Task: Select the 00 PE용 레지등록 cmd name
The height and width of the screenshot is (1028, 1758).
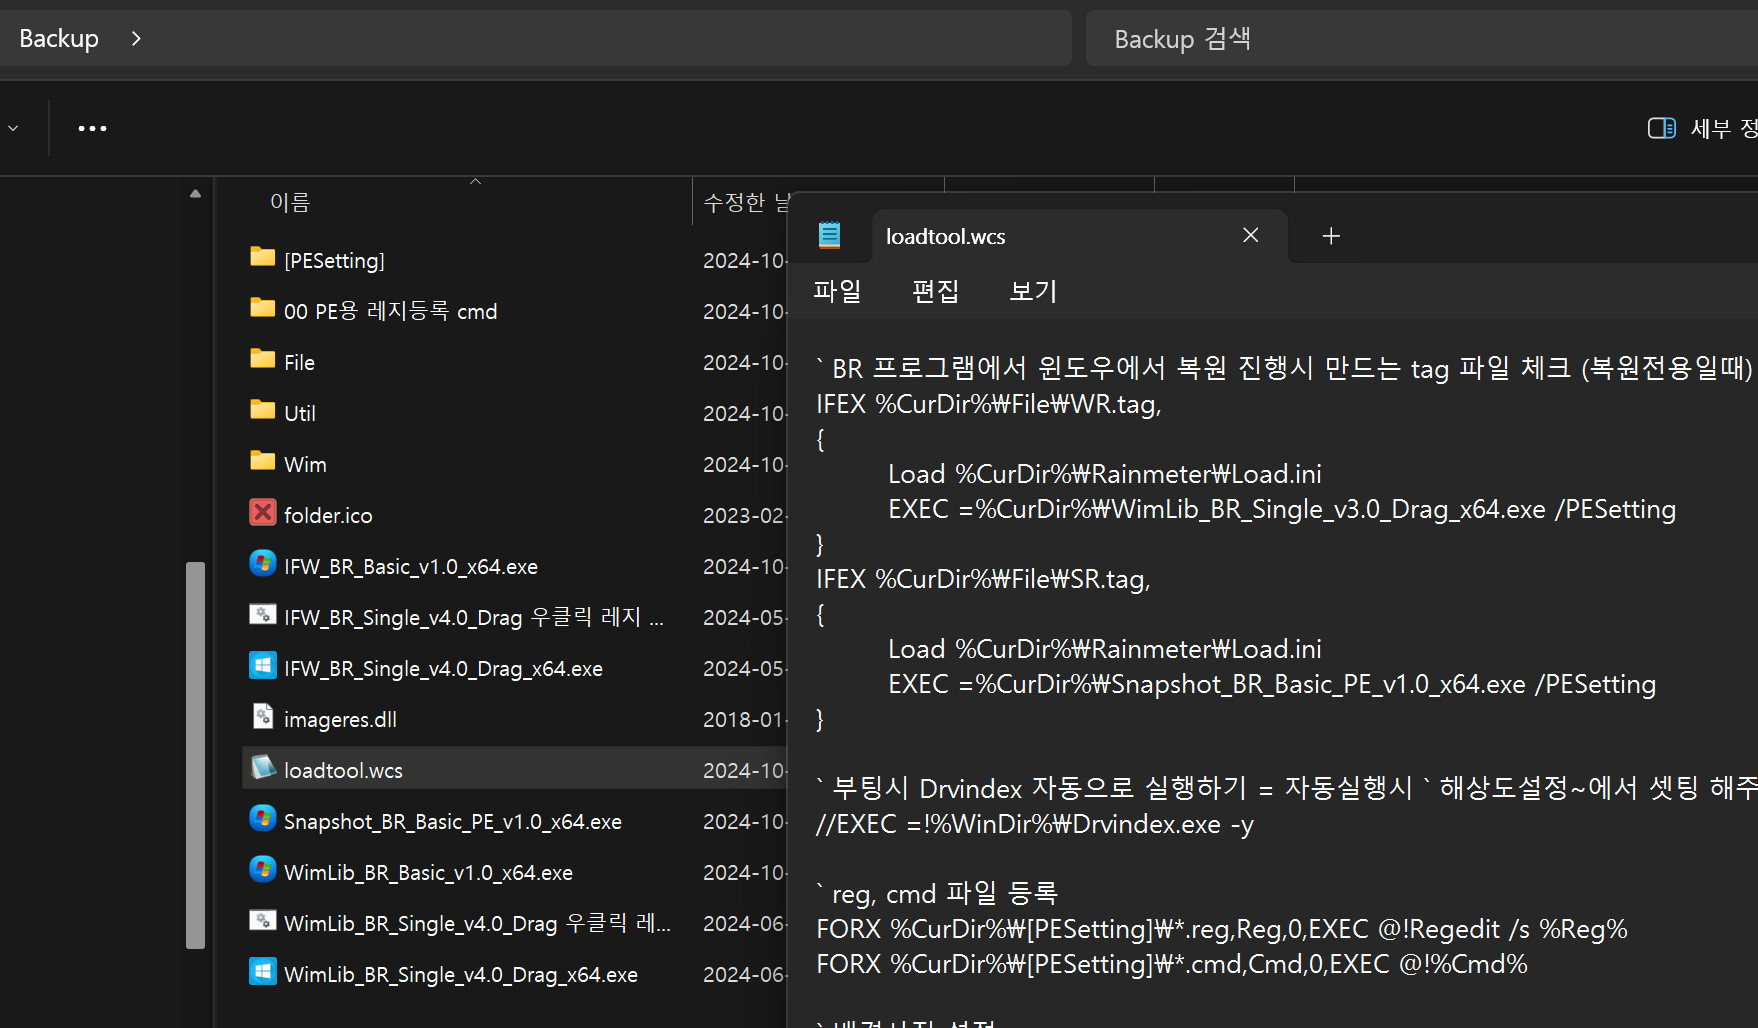Action: (390, 311)
